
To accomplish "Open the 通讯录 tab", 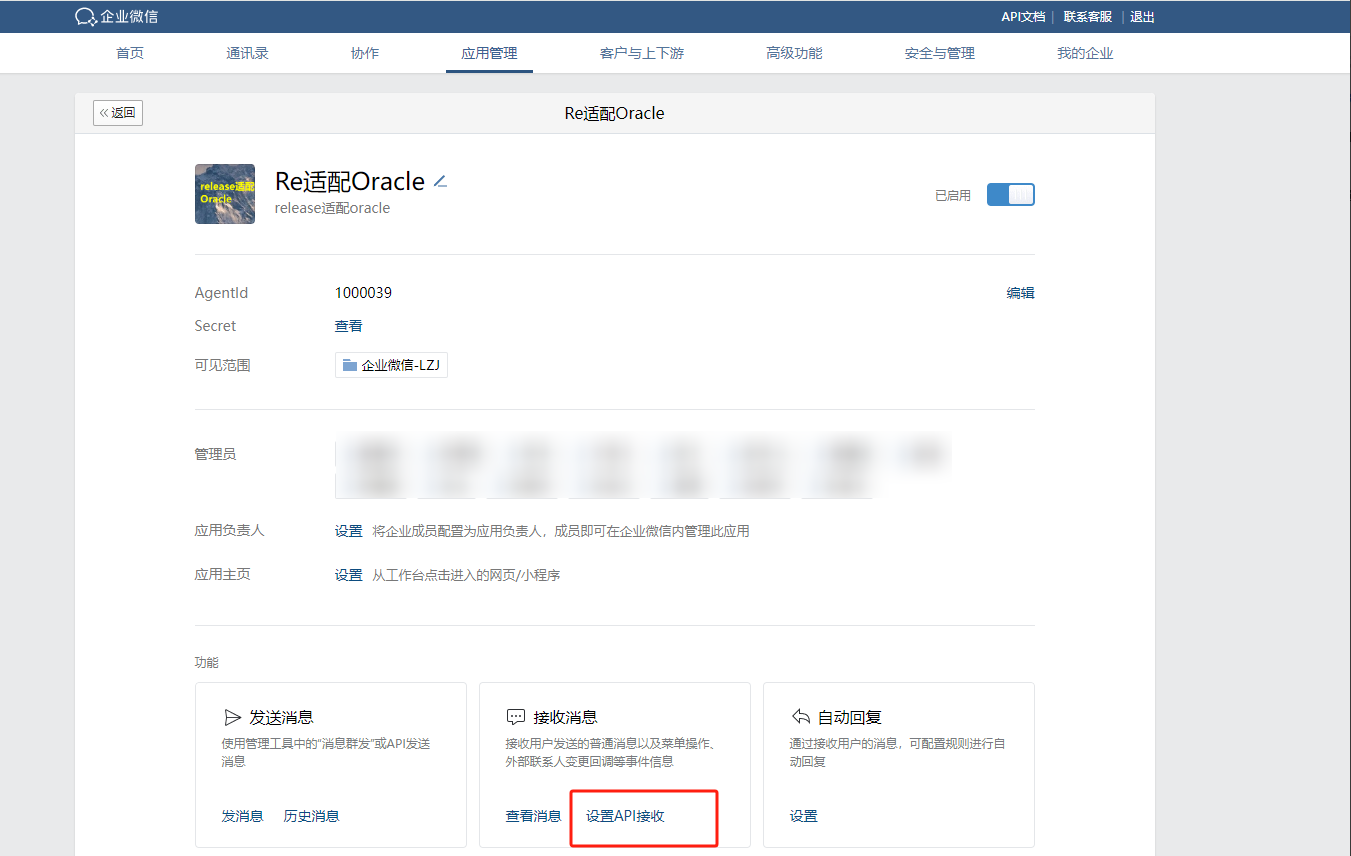I will (247, 53).
